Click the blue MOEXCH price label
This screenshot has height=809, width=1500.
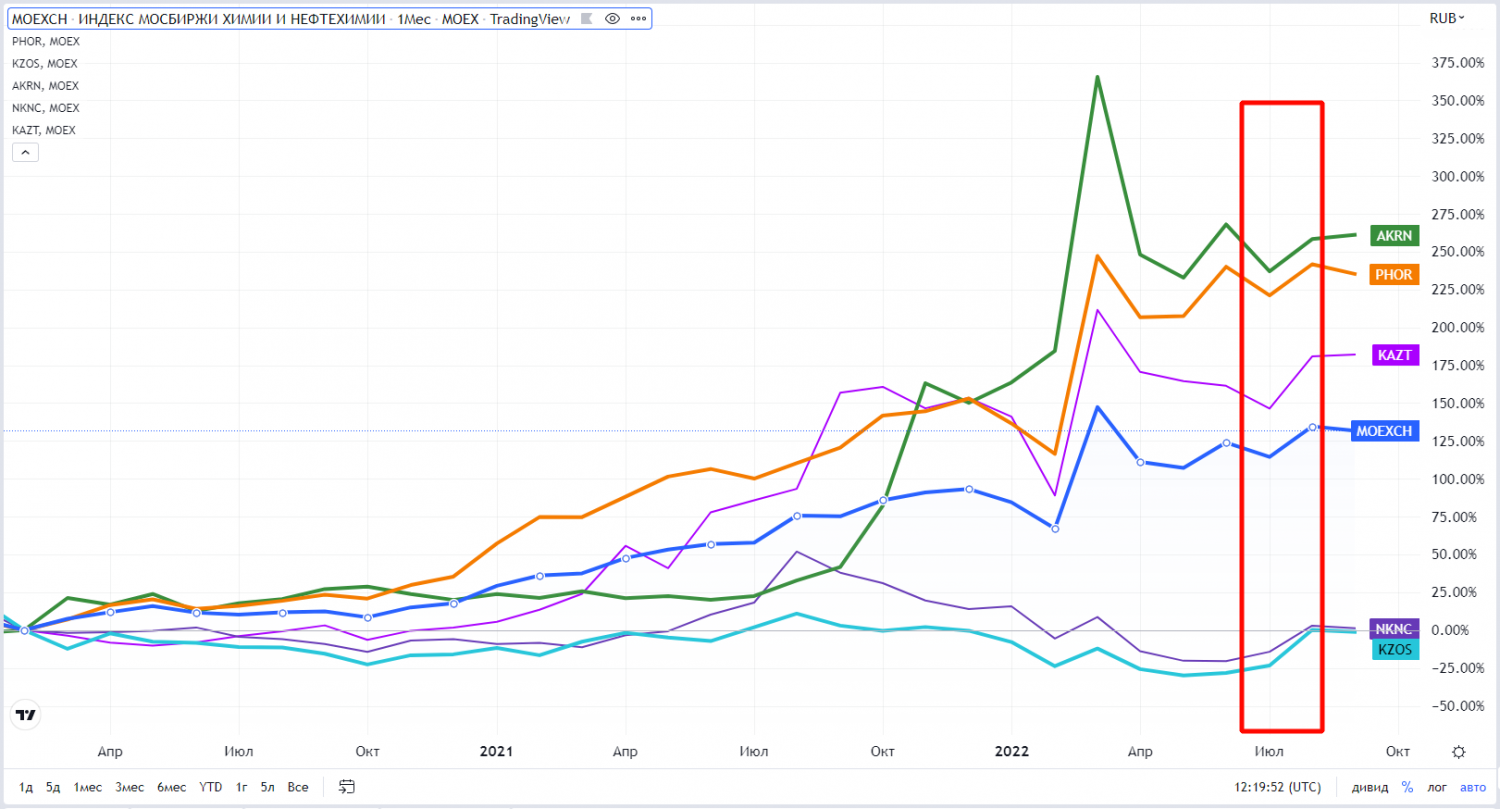[1385, 431]
